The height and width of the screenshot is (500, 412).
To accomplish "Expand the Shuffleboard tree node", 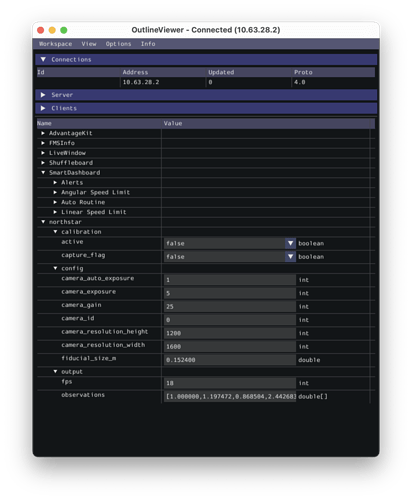I will tap(43, 163).
